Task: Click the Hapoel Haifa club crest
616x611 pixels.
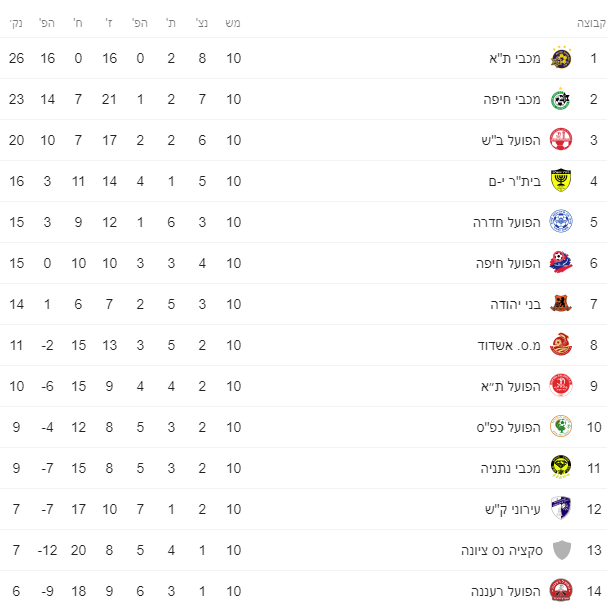Action: pos(561,263)
